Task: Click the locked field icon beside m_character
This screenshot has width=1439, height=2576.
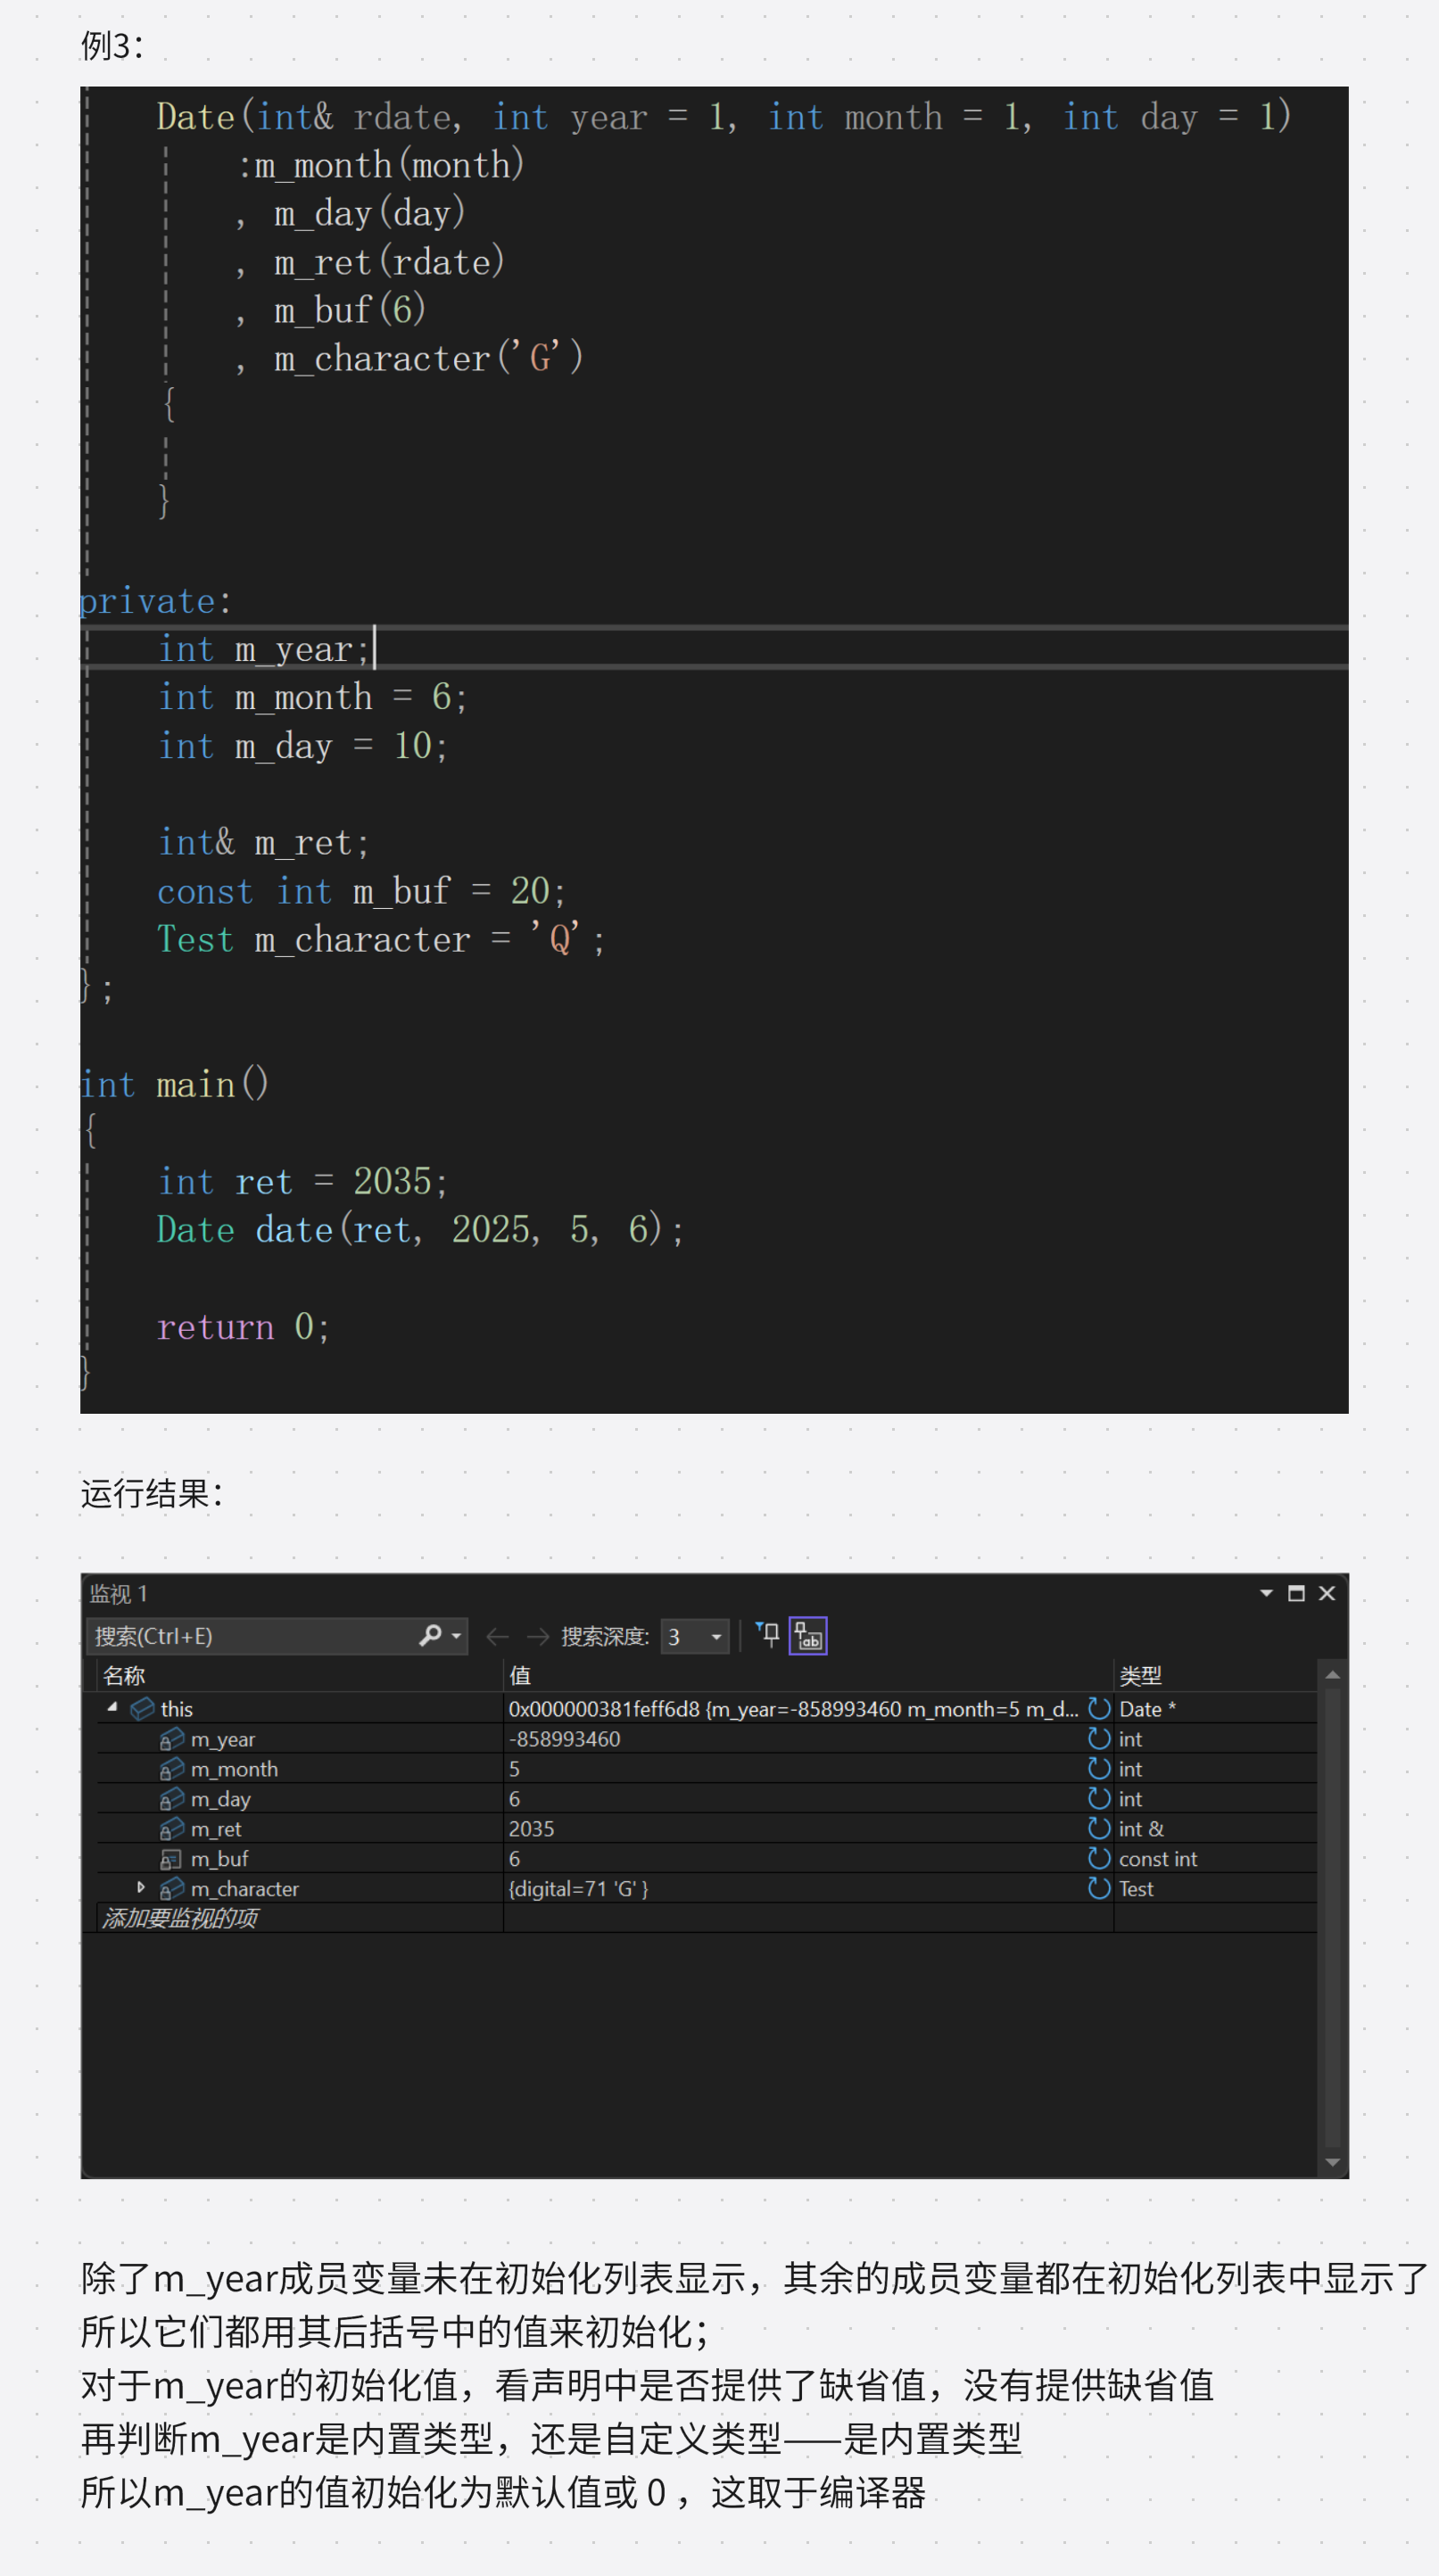Action: (172, 1888)
